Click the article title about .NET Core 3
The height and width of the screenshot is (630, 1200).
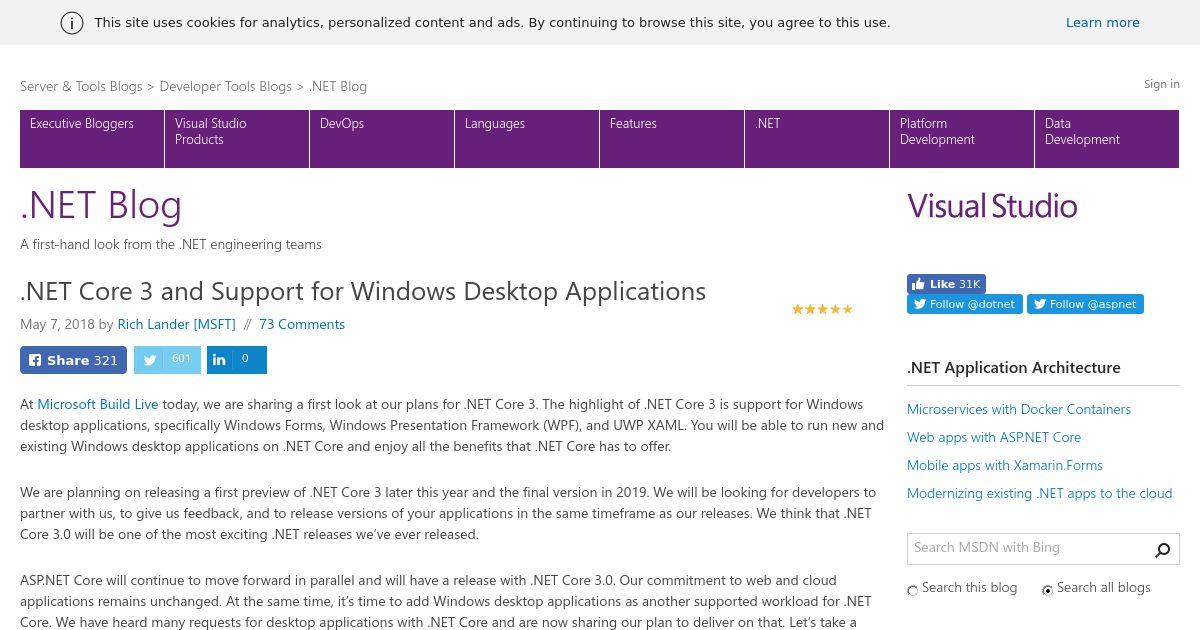point(363,291)
